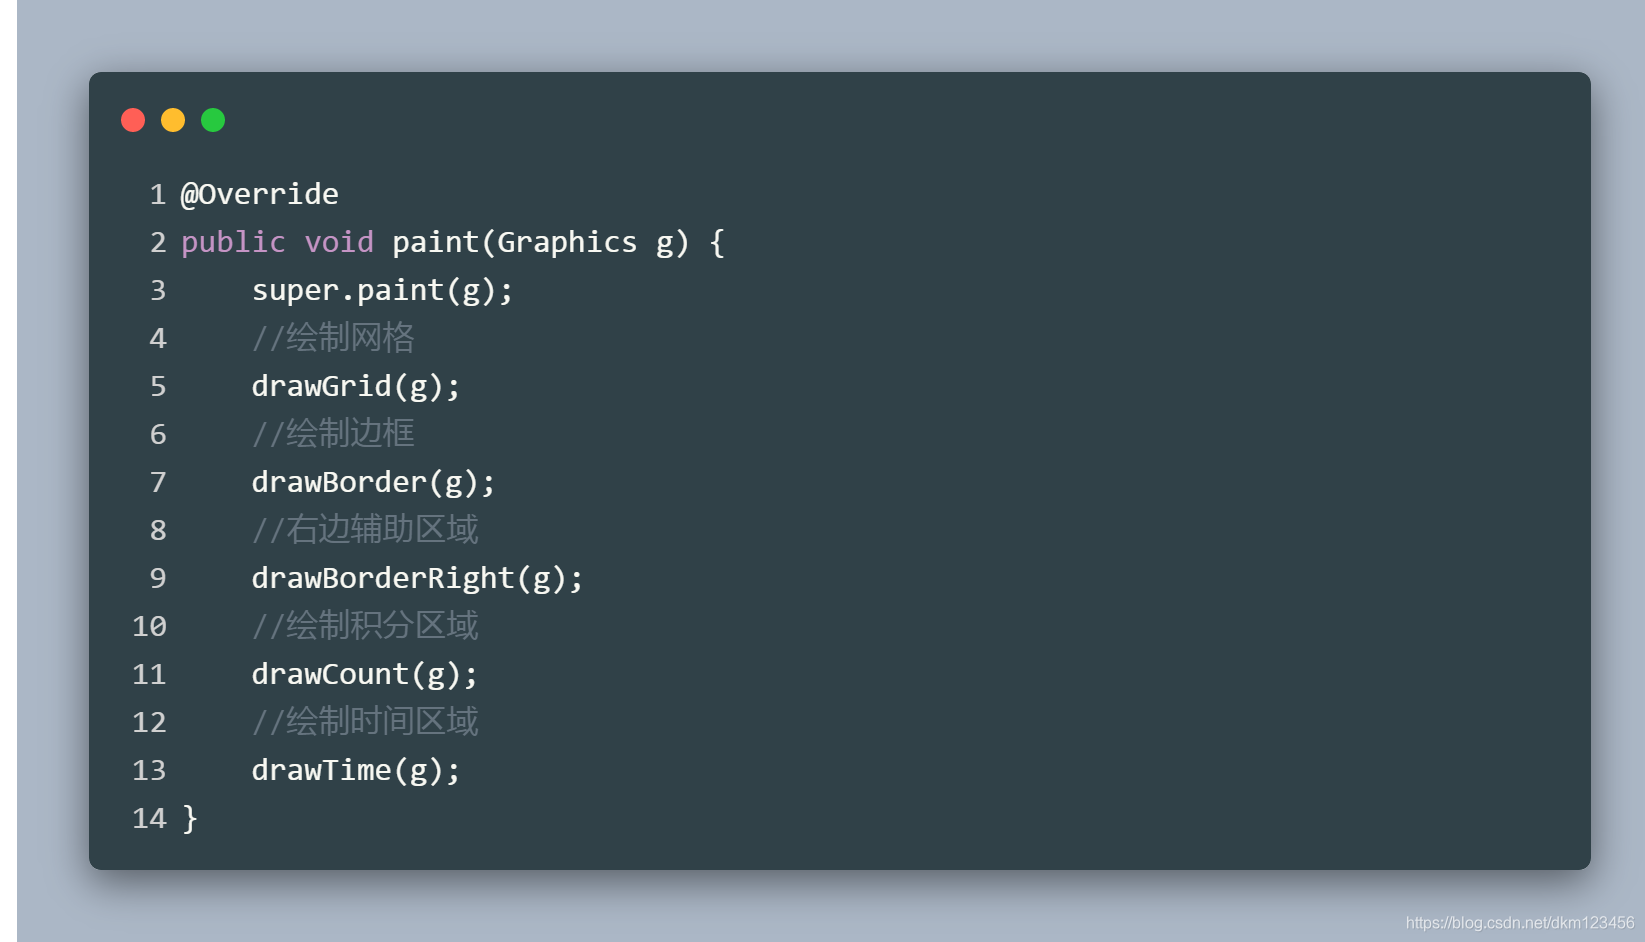Click the //绘制网格 comment
This screenshot has width=1645, height=942.
333,338
